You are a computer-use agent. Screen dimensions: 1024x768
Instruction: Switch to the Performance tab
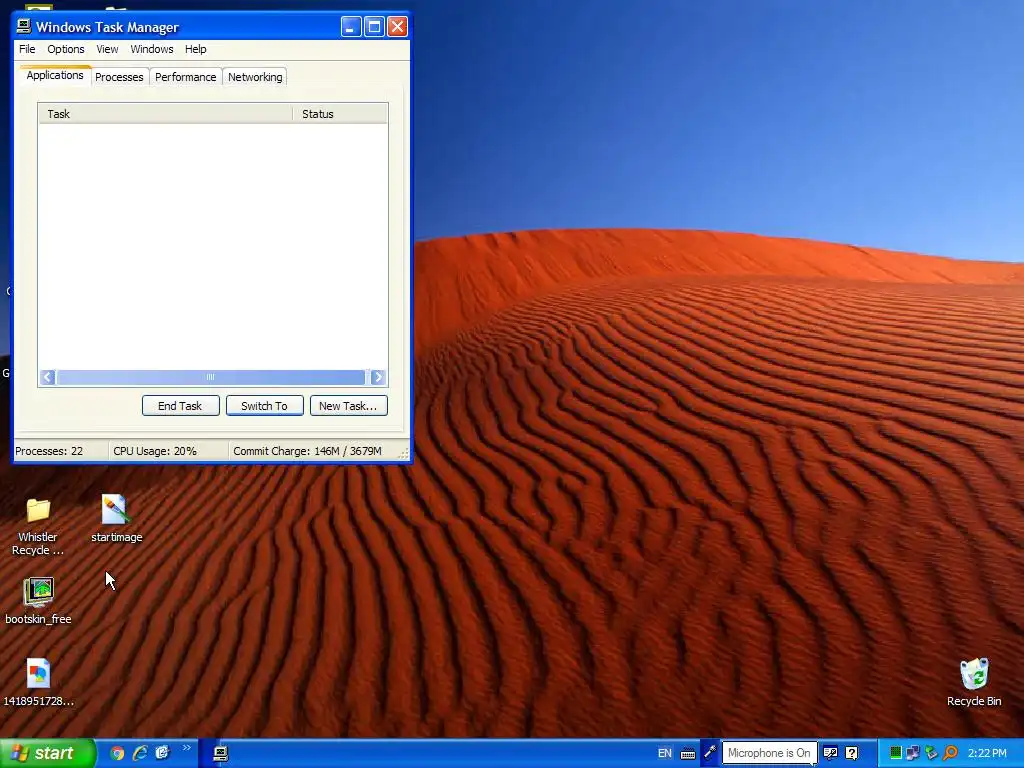pyautogui.click(x=185, y=77)
